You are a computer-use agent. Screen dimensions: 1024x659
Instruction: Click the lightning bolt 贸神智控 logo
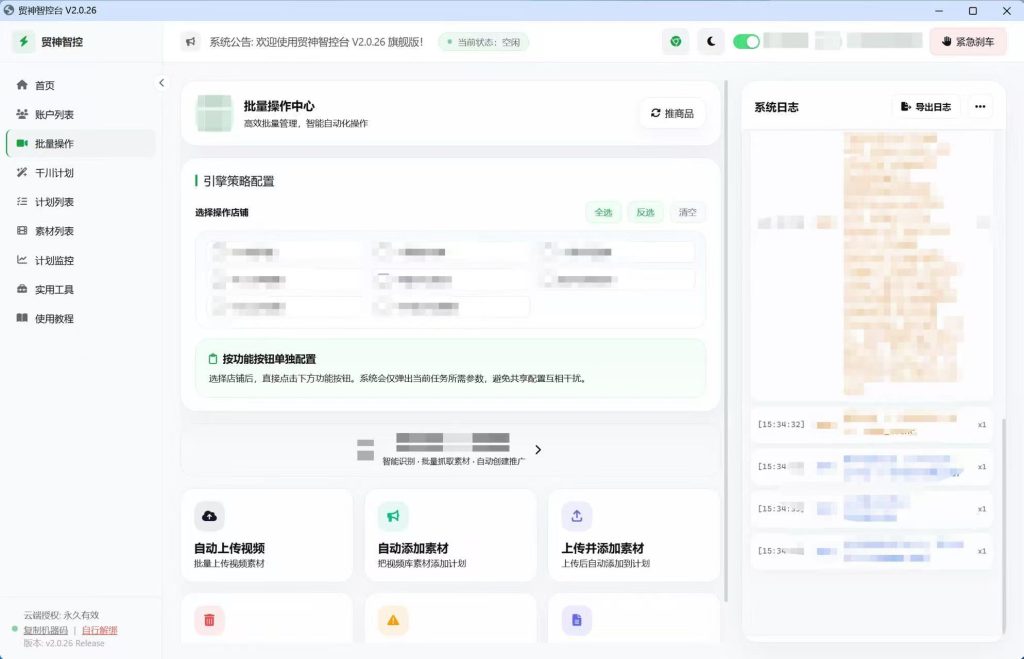24,42
